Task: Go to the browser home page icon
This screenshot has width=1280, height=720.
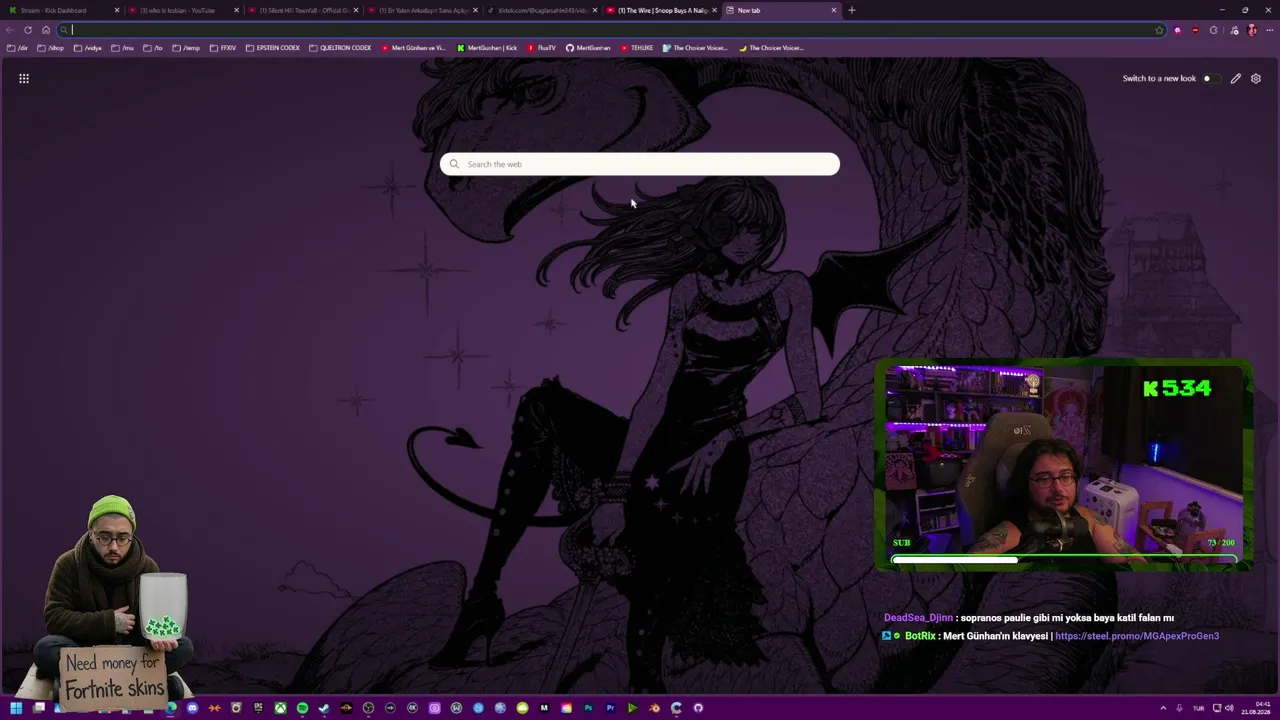Action: point(46,30)
